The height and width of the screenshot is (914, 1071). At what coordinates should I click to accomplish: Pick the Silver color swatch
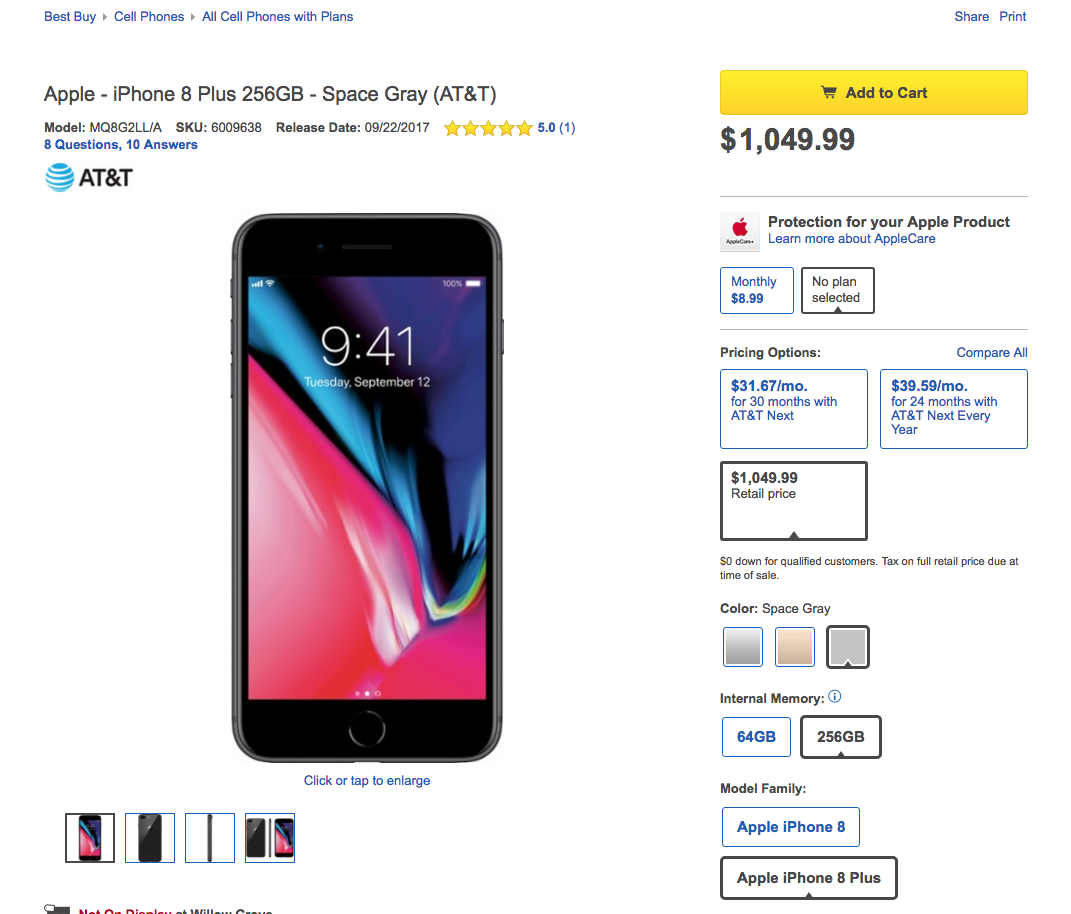742,646
